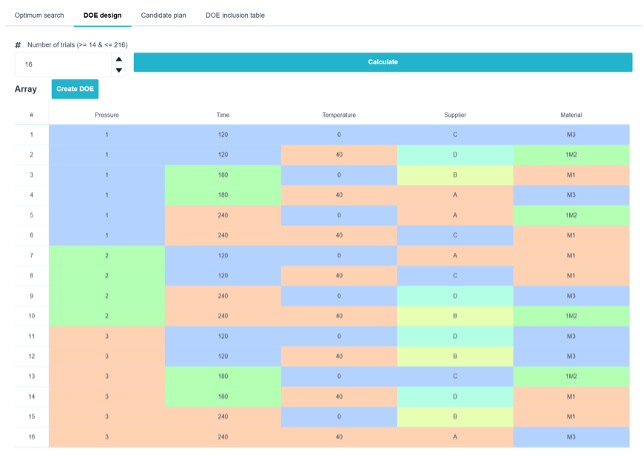
Task: Click the Material column header
Action: point(571,115)
